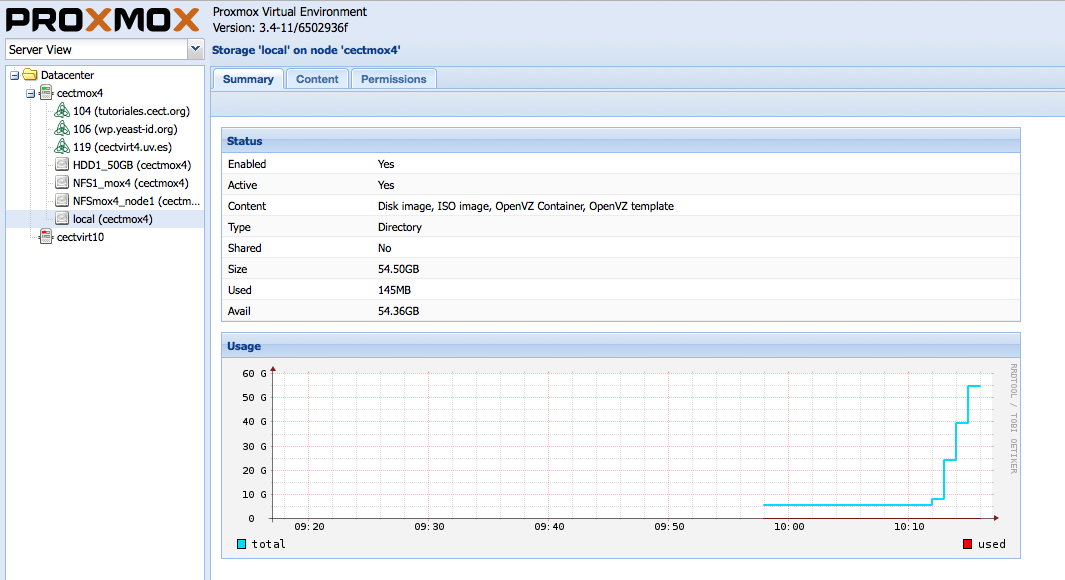Collapse the cectmox4 node expander
The height and width of the screenshot is (580, 1065).
tap(31, 93)
